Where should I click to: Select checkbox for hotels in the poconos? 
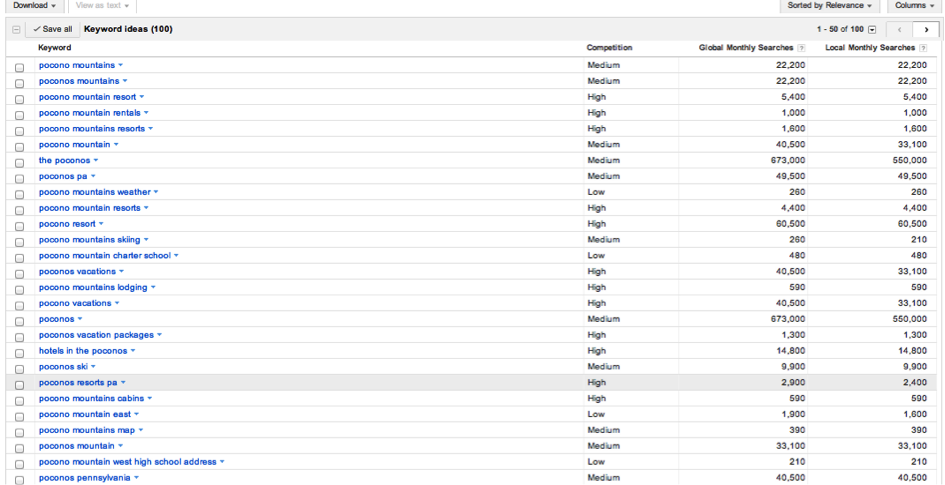click(x=19, y=353)
